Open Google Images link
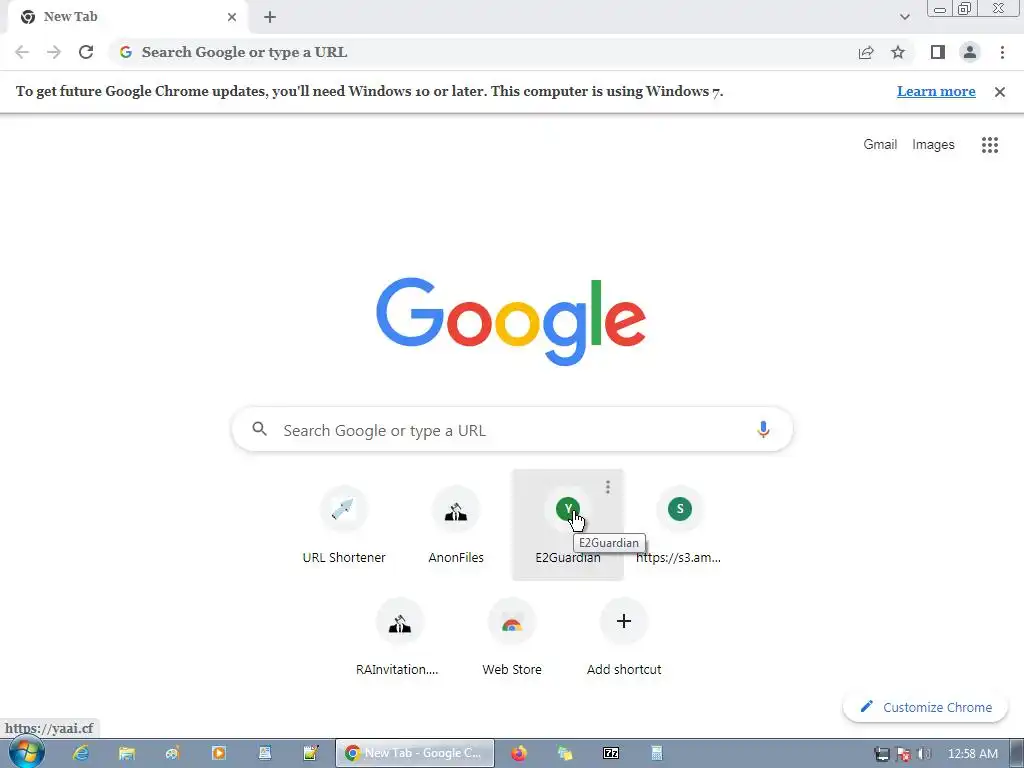 tap(933, 144)
